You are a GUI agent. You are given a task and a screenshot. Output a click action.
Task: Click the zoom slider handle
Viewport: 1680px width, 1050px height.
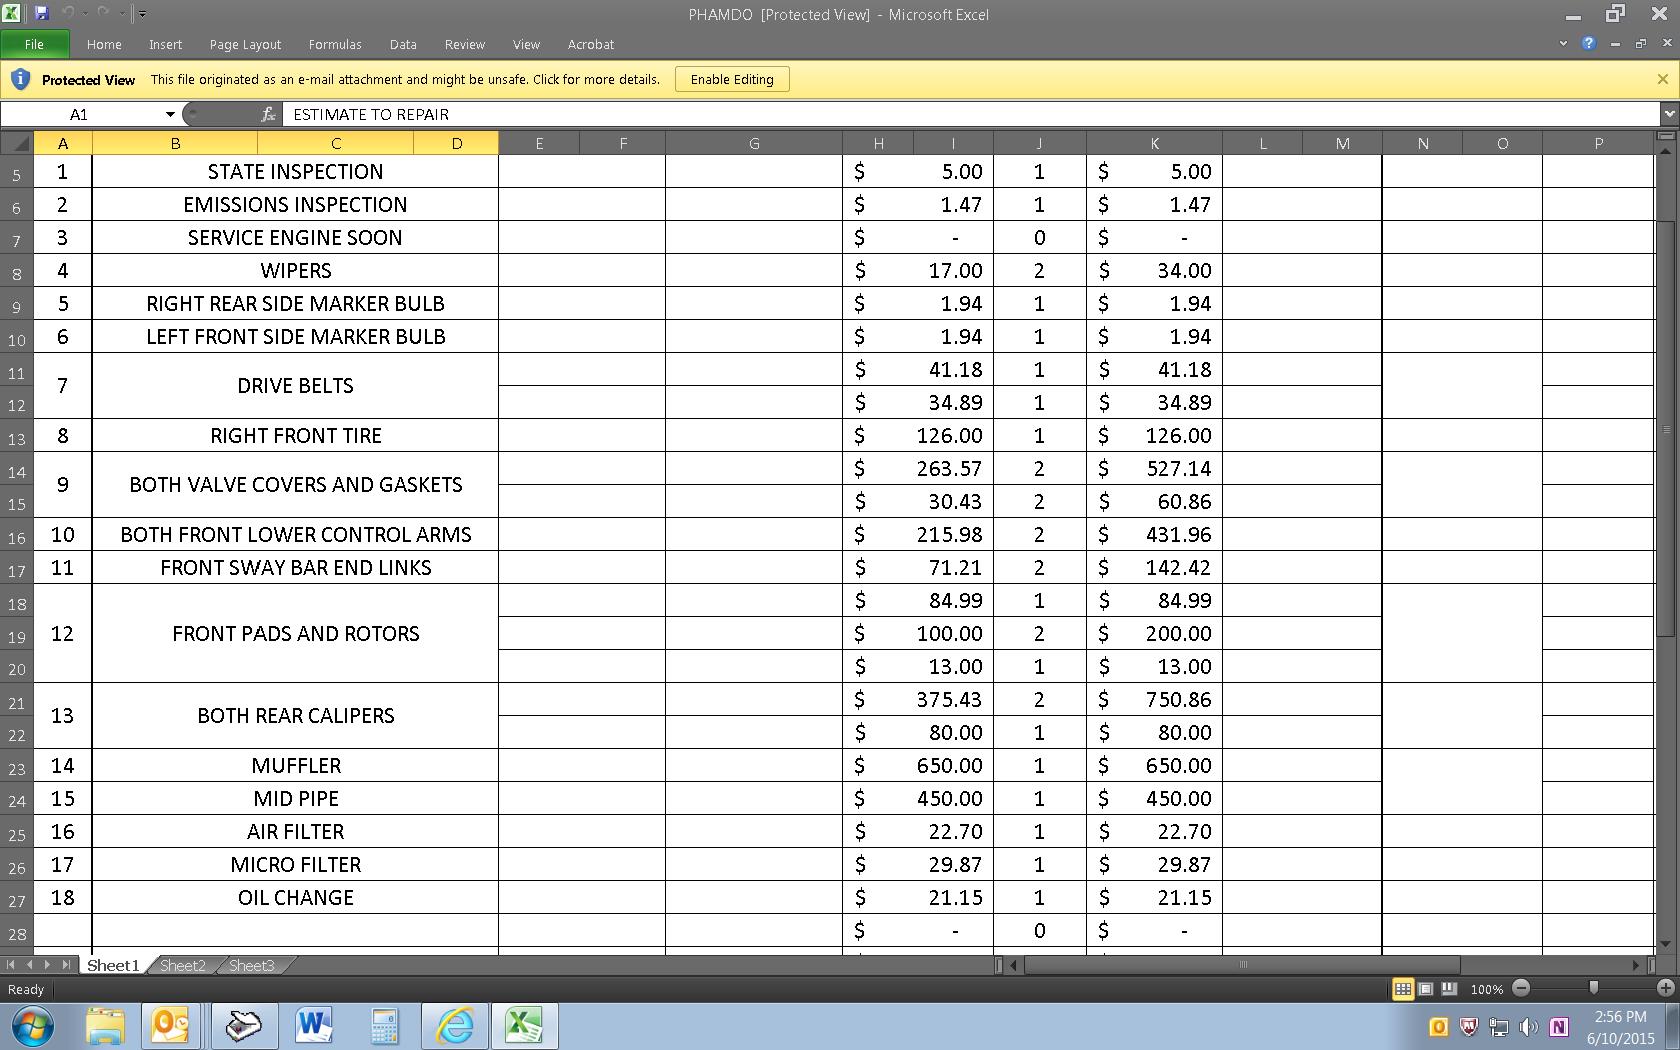[x=1593, y=988]
